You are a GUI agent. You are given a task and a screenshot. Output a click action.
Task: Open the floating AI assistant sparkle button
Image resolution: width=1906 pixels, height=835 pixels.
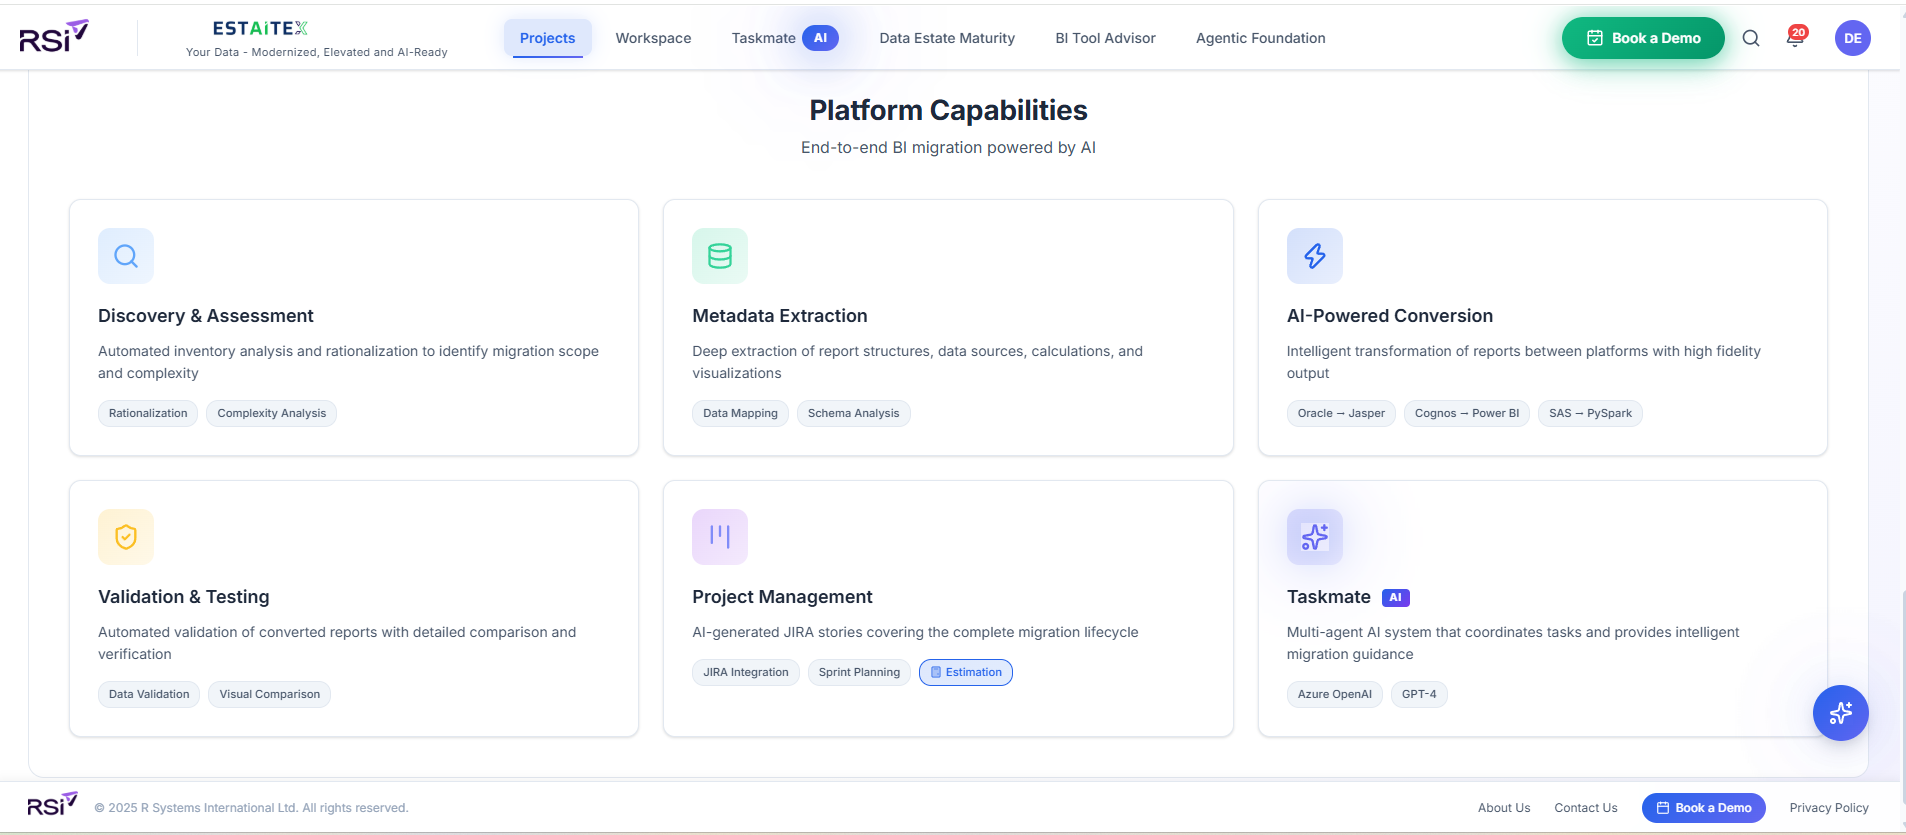[x=1841, y=713]
